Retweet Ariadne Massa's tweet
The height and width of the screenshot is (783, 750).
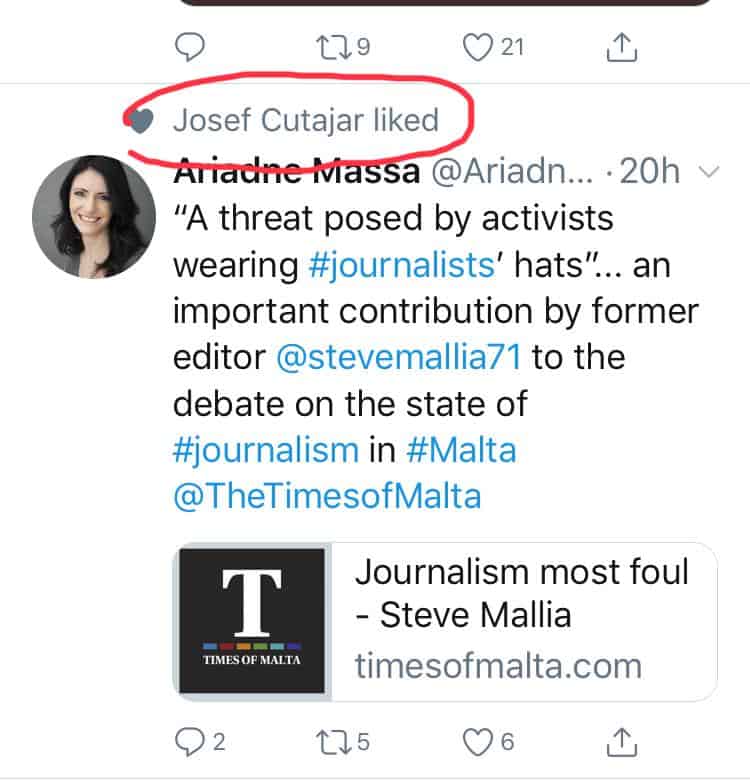[331, 741]
